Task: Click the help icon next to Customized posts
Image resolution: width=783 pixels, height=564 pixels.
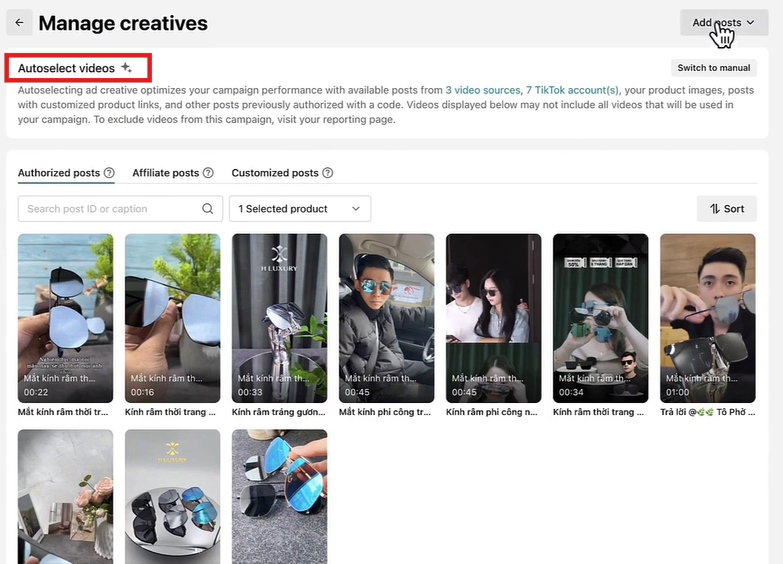Action: 327,173
